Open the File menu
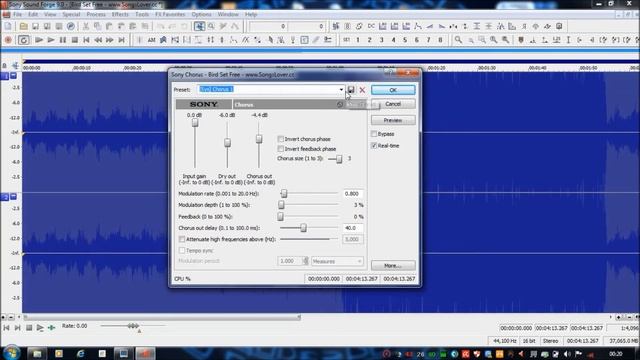Image resolution: width=640 pixels, height=360 pixels. tap(17, 14)
